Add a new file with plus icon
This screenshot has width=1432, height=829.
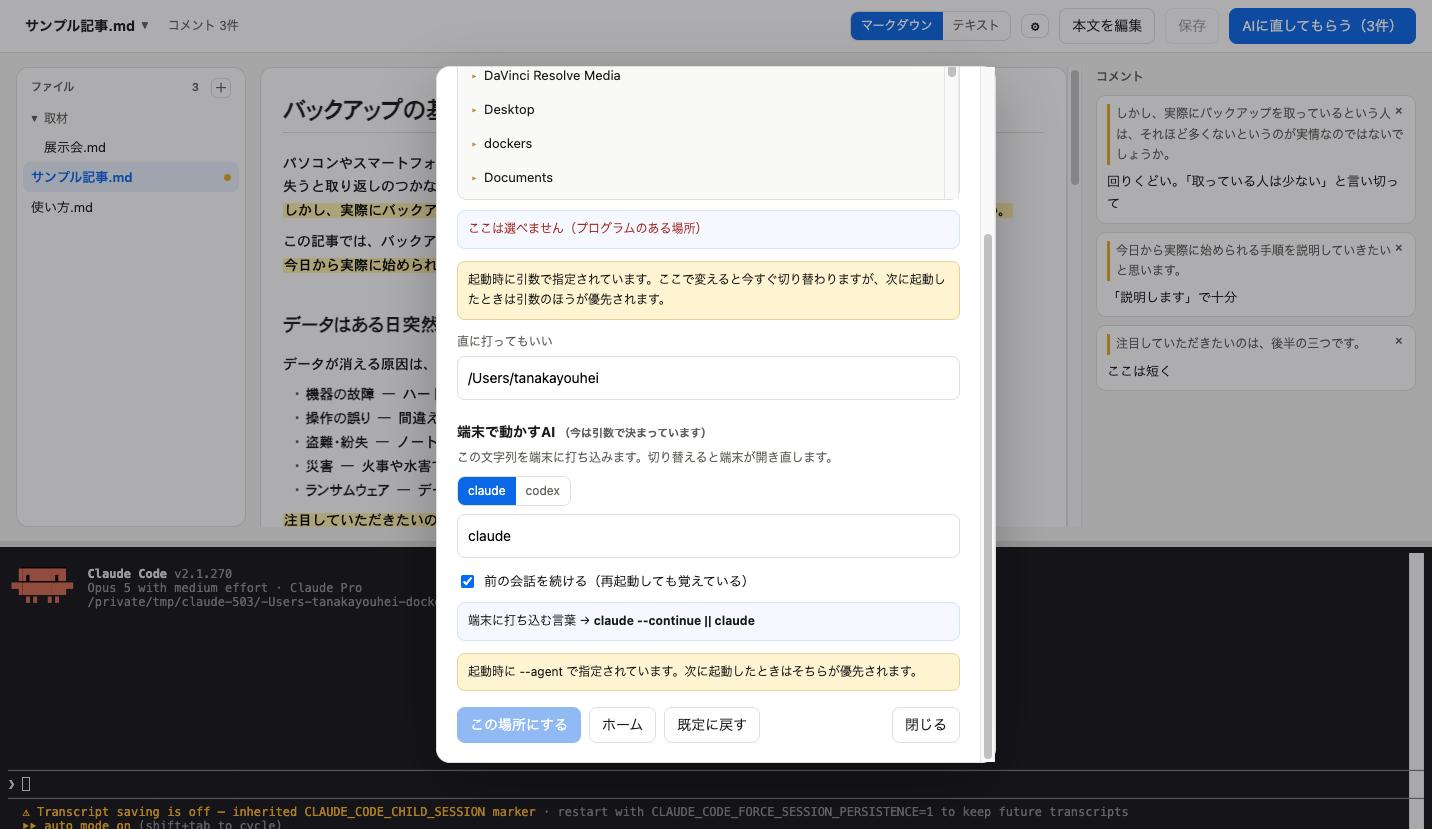coord(221,88)
